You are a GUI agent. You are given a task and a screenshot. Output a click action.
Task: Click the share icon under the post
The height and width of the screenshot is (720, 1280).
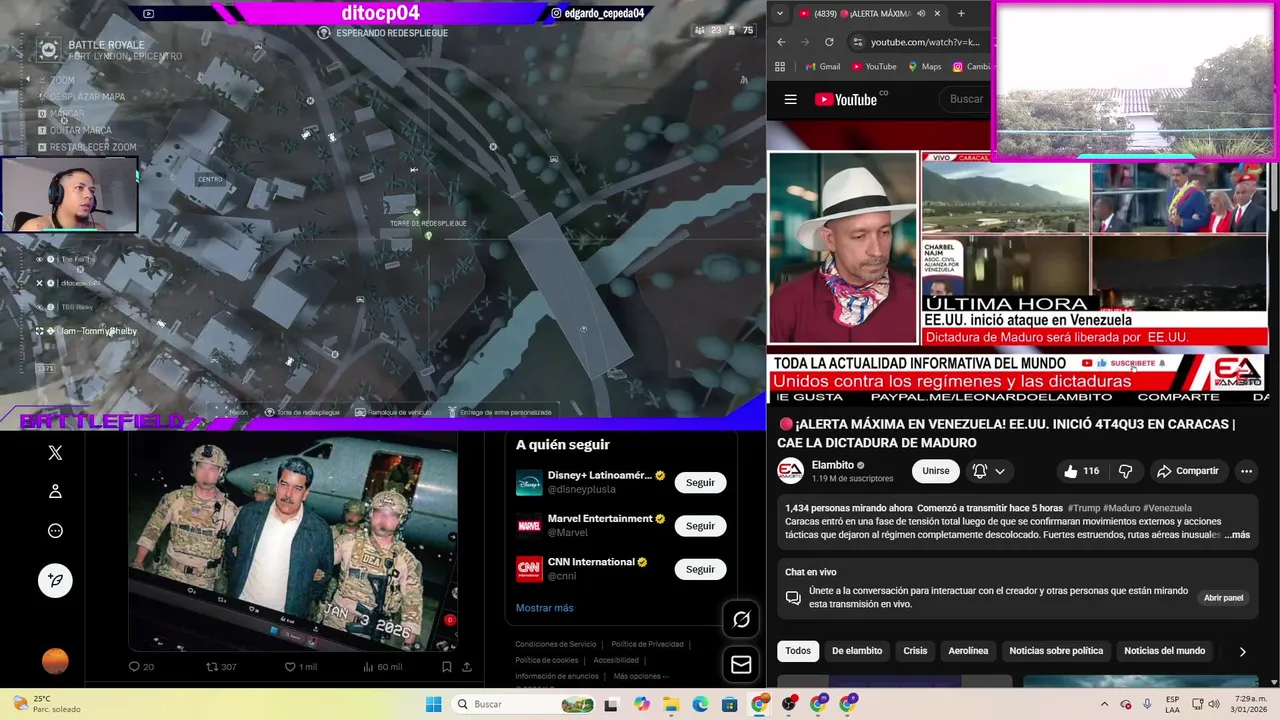[x=466, y=667]
